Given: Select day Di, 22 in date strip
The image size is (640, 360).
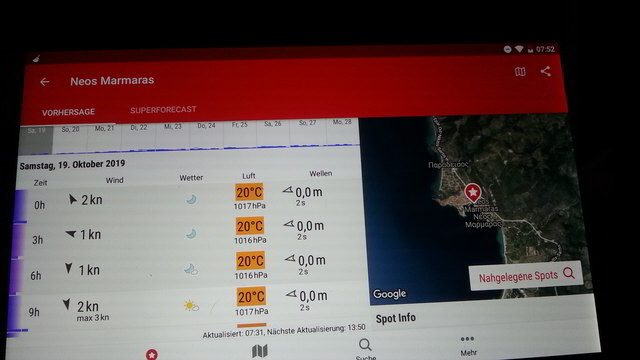Looking at the screenshot, I should 139,127.
